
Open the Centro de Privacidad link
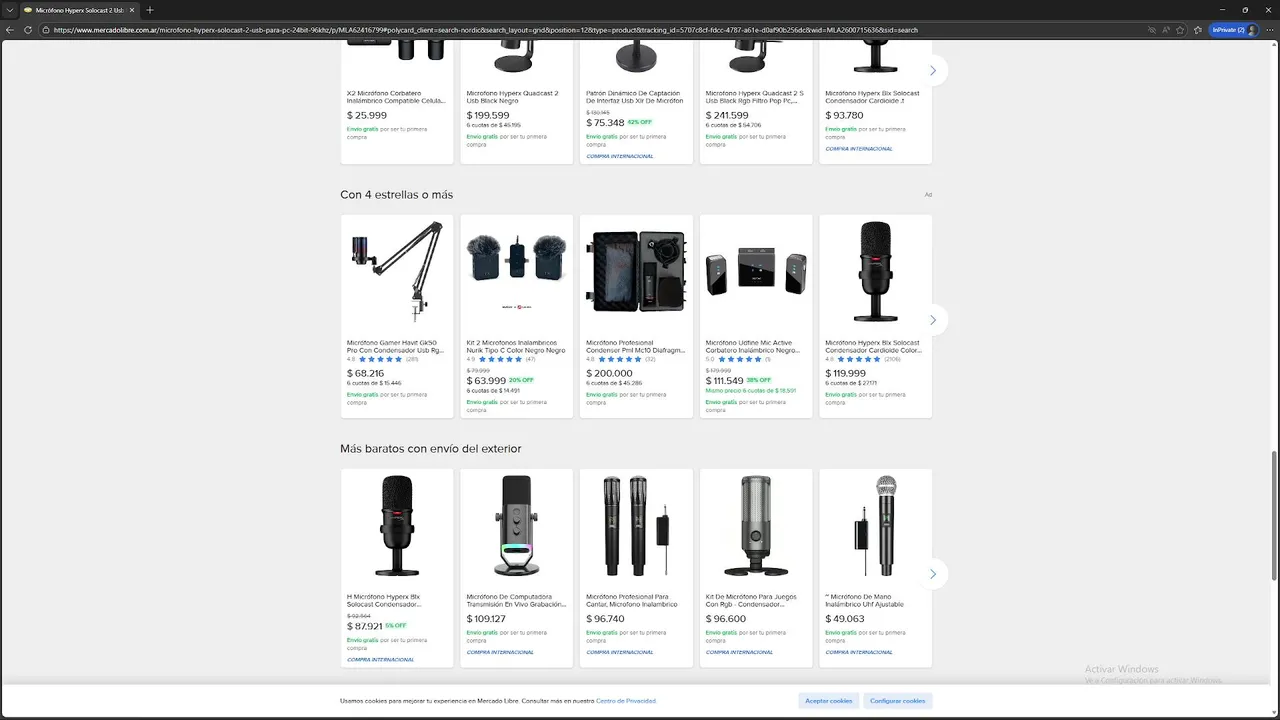point(626,701)
